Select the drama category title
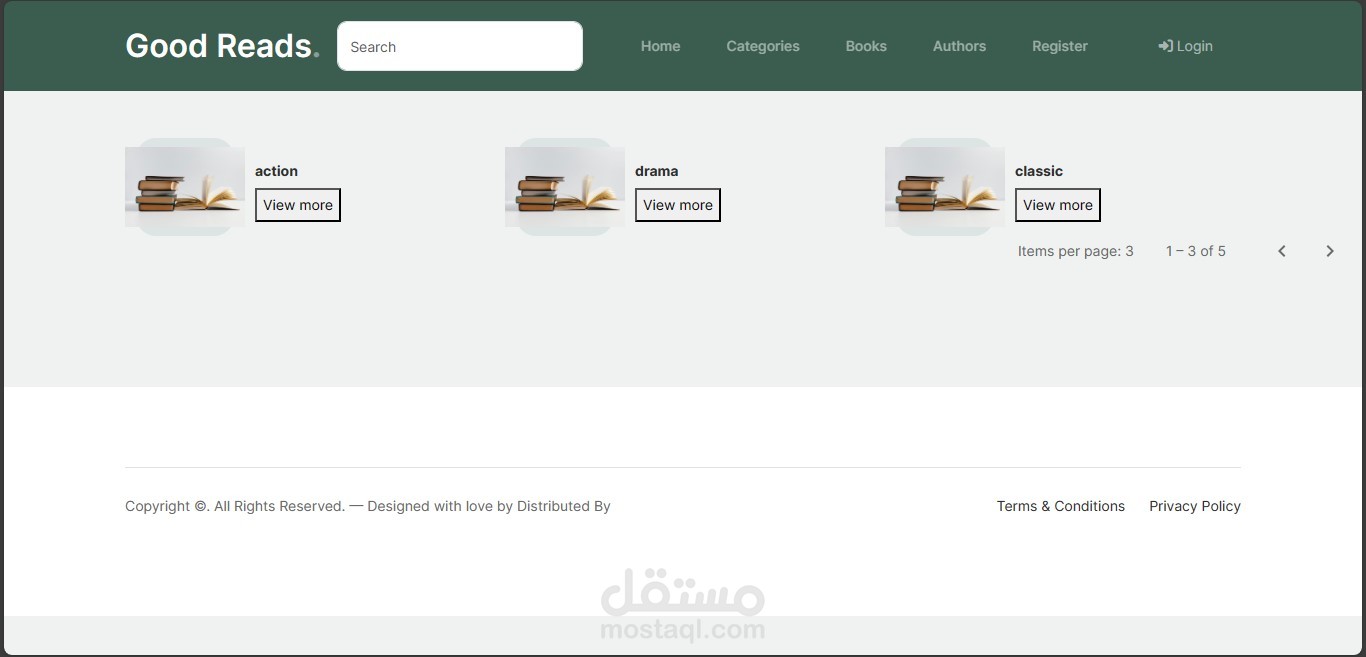The image size is (1366, 657). (x=656, y=171)
